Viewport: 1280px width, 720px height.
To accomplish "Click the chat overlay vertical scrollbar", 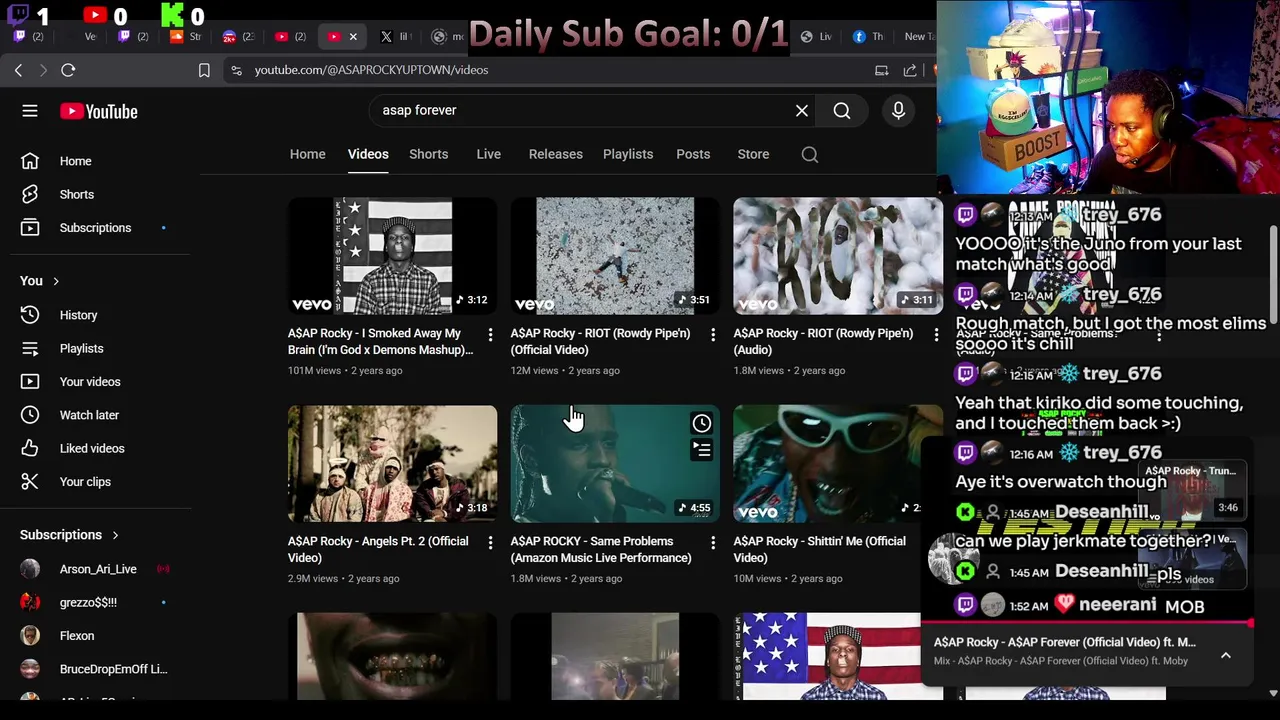I will pyautogui.click(x=1273, y=276).
